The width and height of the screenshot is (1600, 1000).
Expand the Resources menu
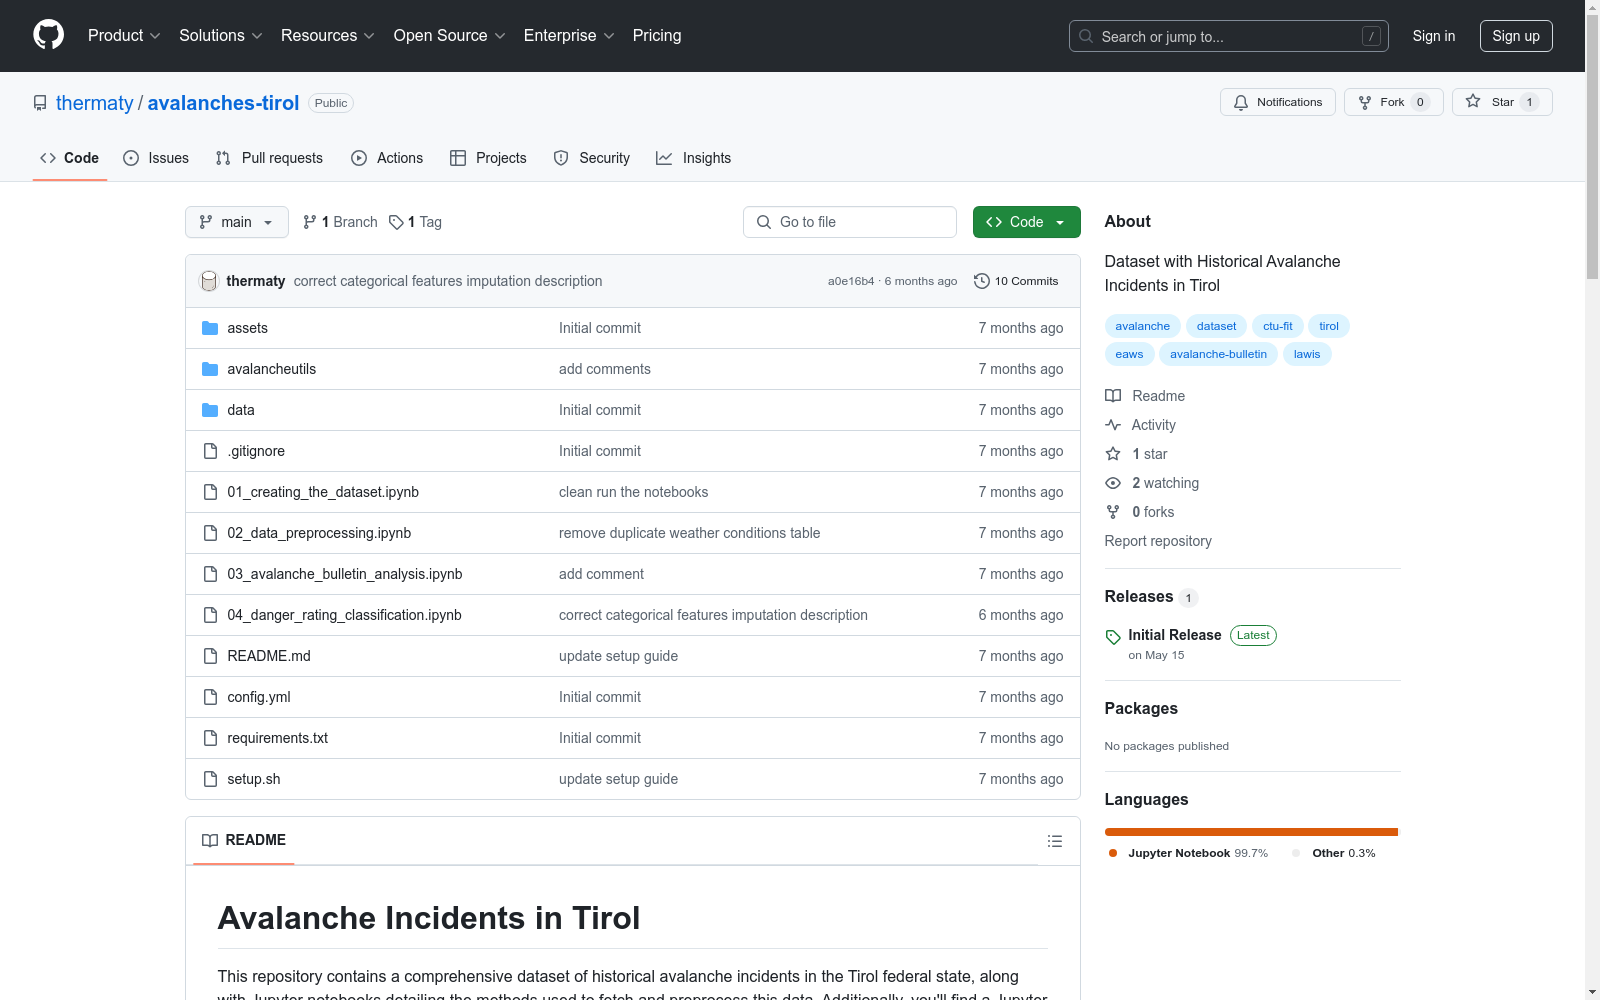click(x=328, y=36)
